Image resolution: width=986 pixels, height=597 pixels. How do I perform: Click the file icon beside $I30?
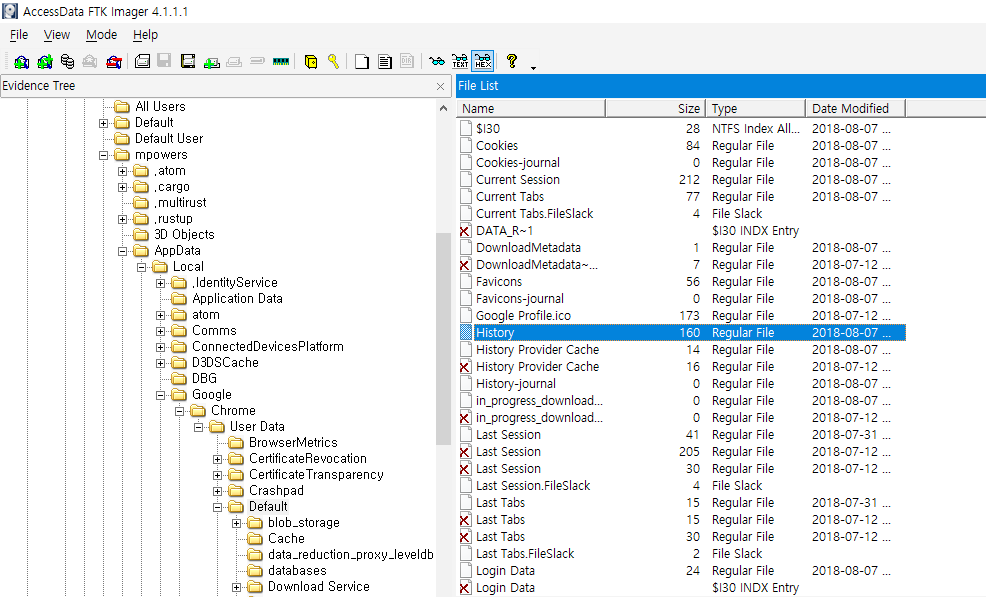[465, 128]
